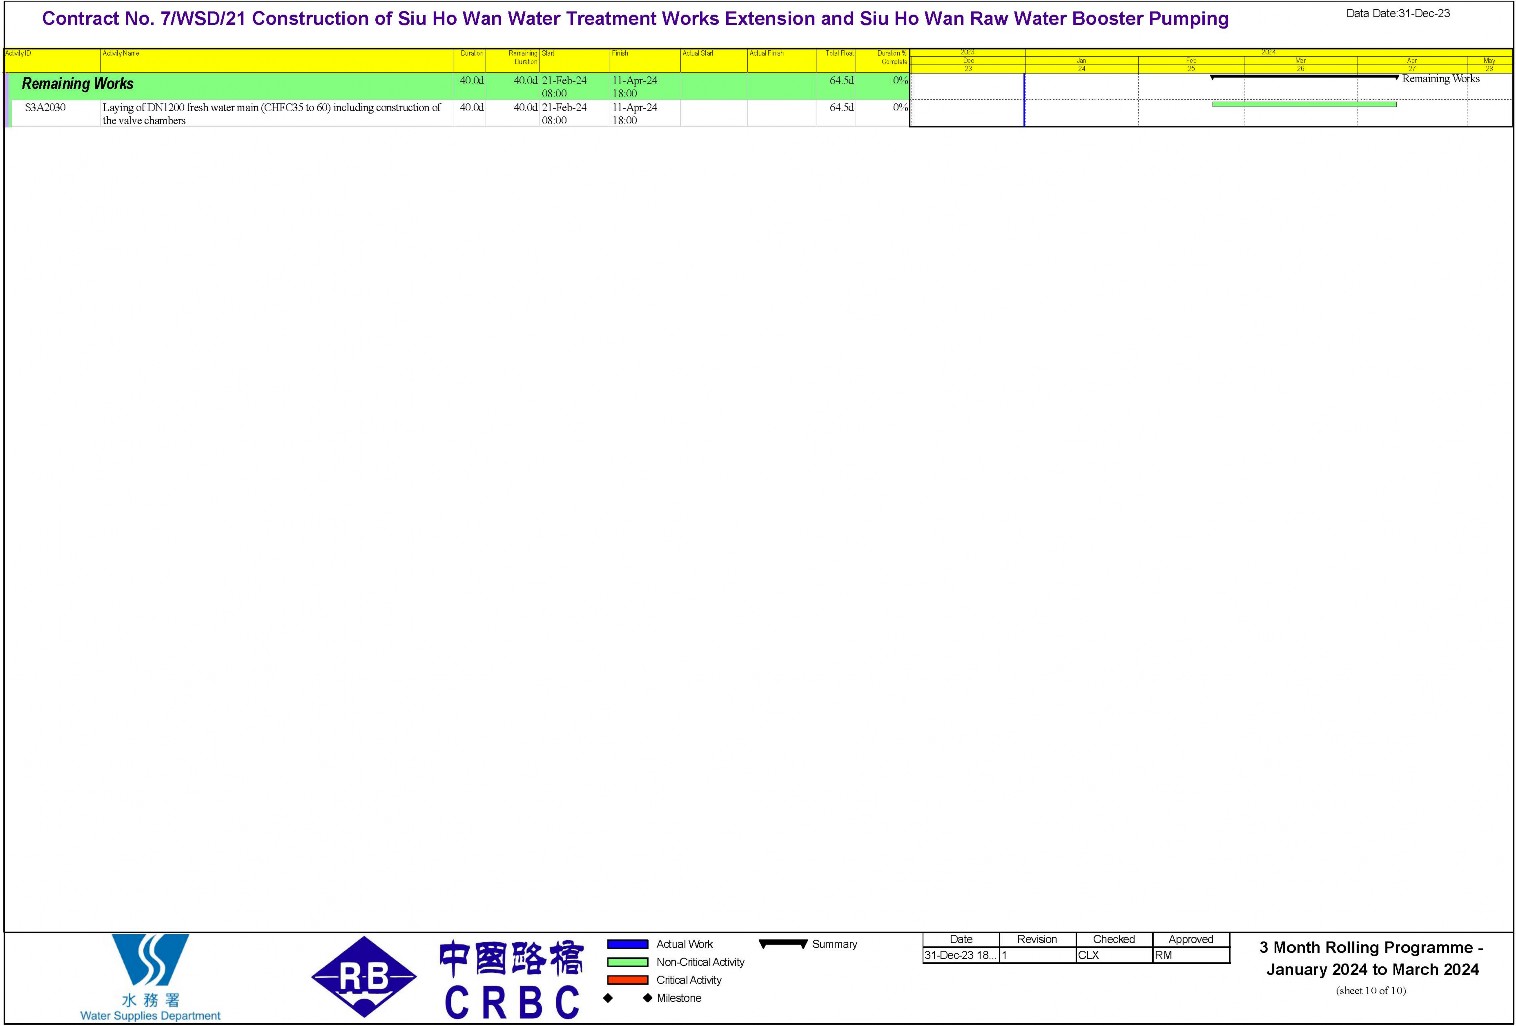Image resolution: width=1516 pixels, height=1026 pixels.
Task: Select the green Non-Critical Activity legend swatch
Action: pyautogui.click(x=628, y=962)
